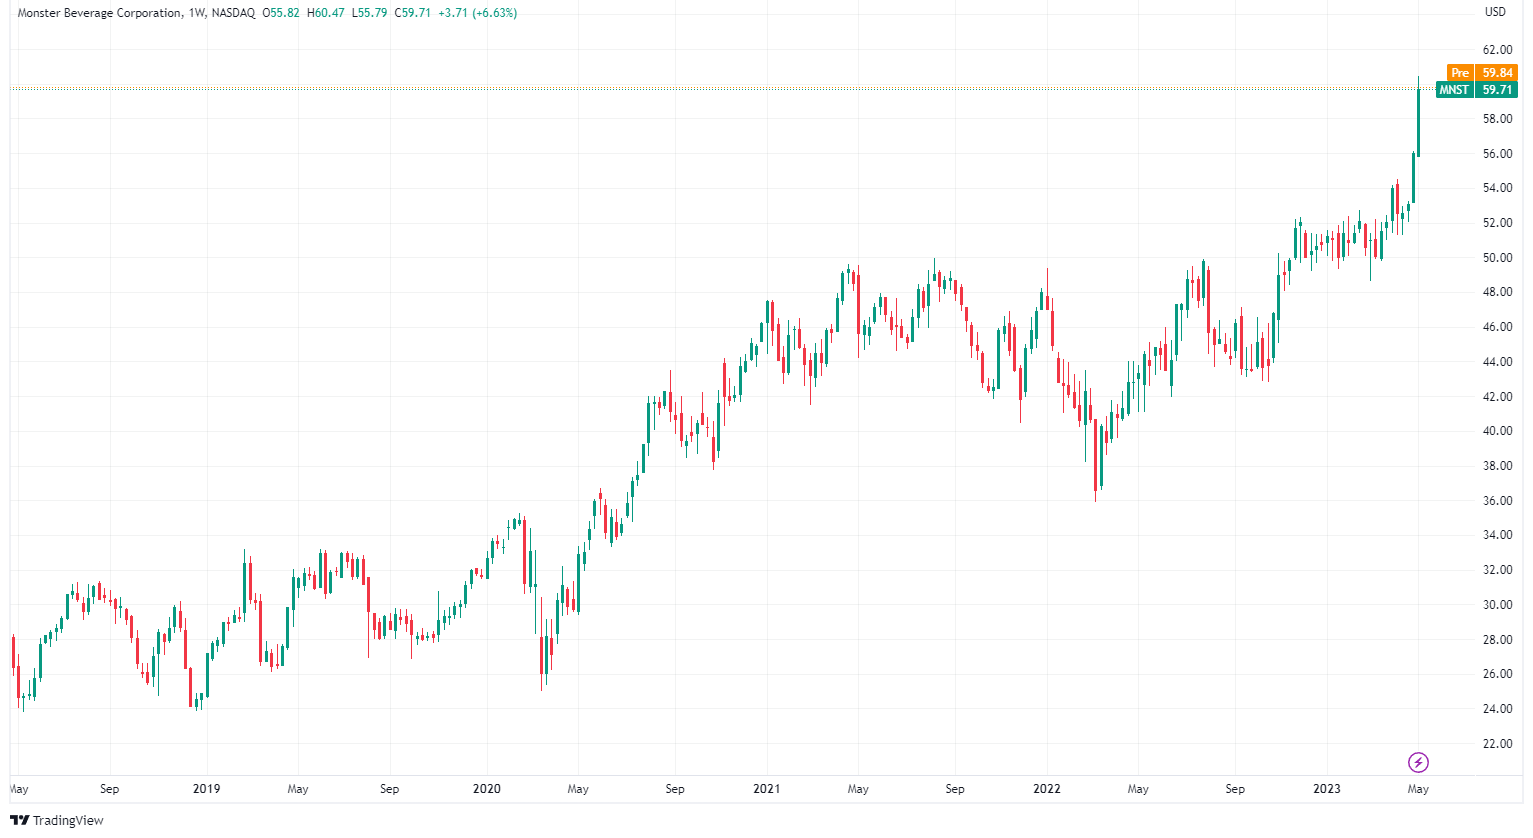Click the 36.00 price axis label

tap(1497, 501)
